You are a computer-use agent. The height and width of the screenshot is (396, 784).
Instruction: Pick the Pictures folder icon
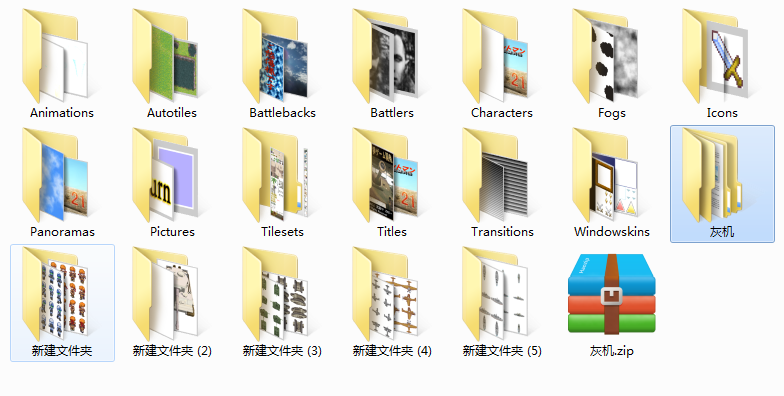pos(165,174)
